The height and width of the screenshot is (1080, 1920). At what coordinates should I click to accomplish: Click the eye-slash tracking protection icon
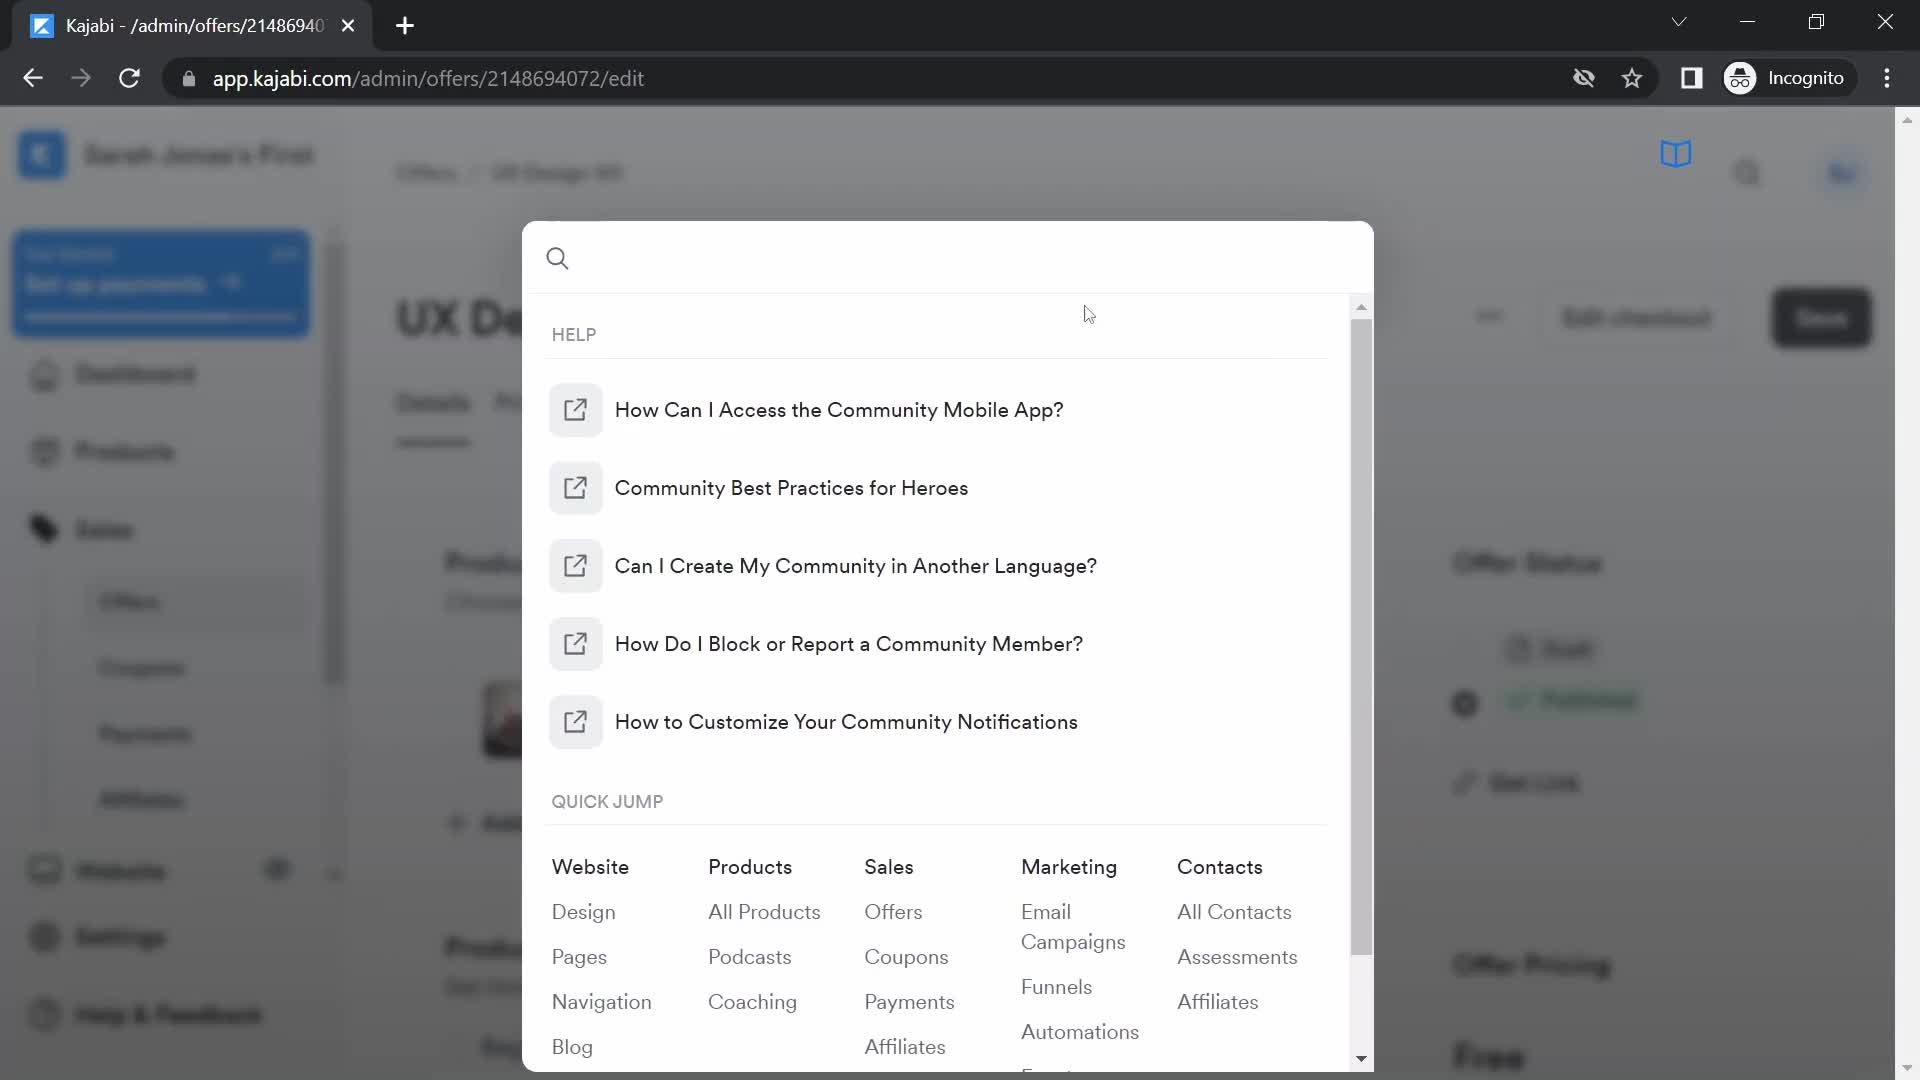click(x=1584, y=78)
